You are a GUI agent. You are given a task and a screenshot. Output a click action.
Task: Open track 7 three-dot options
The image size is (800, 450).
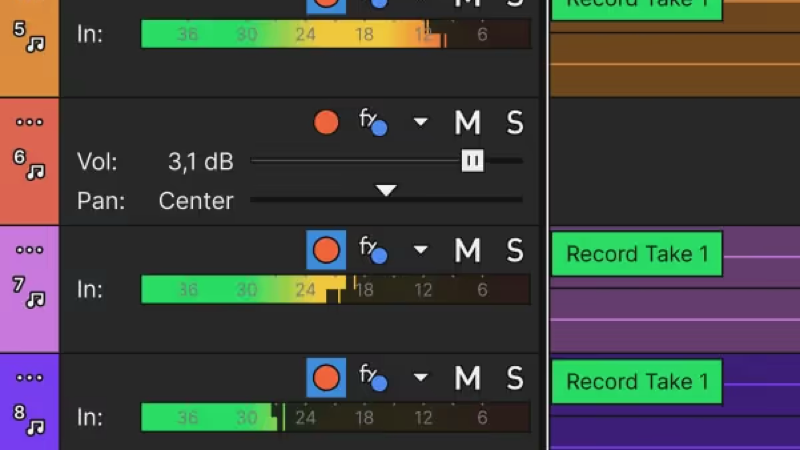point(30,249)
